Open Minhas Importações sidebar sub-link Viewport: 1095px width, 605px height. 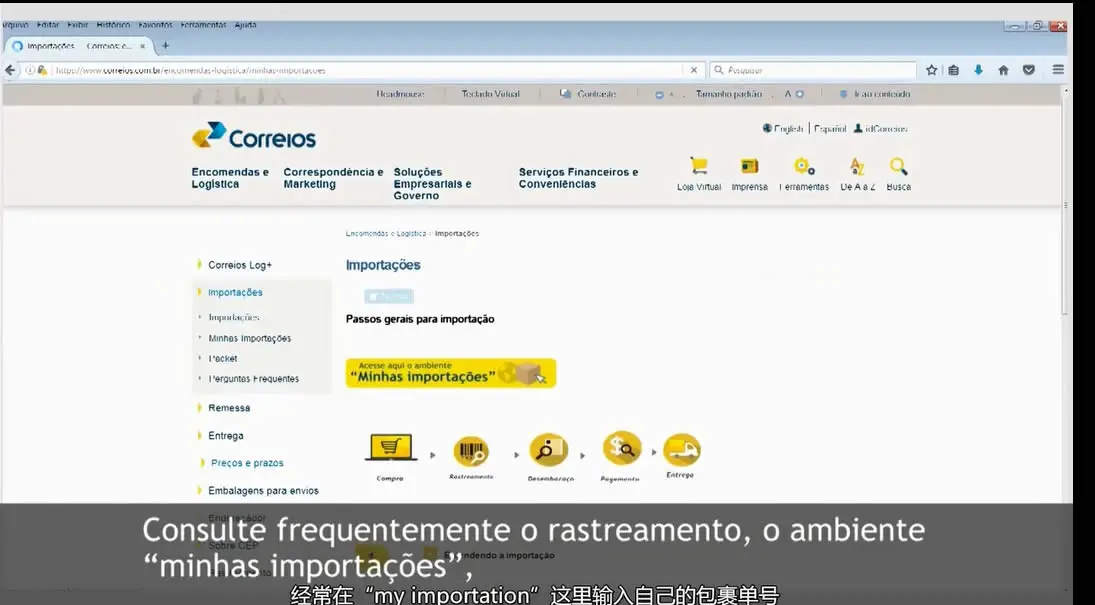tap(249, 338)
